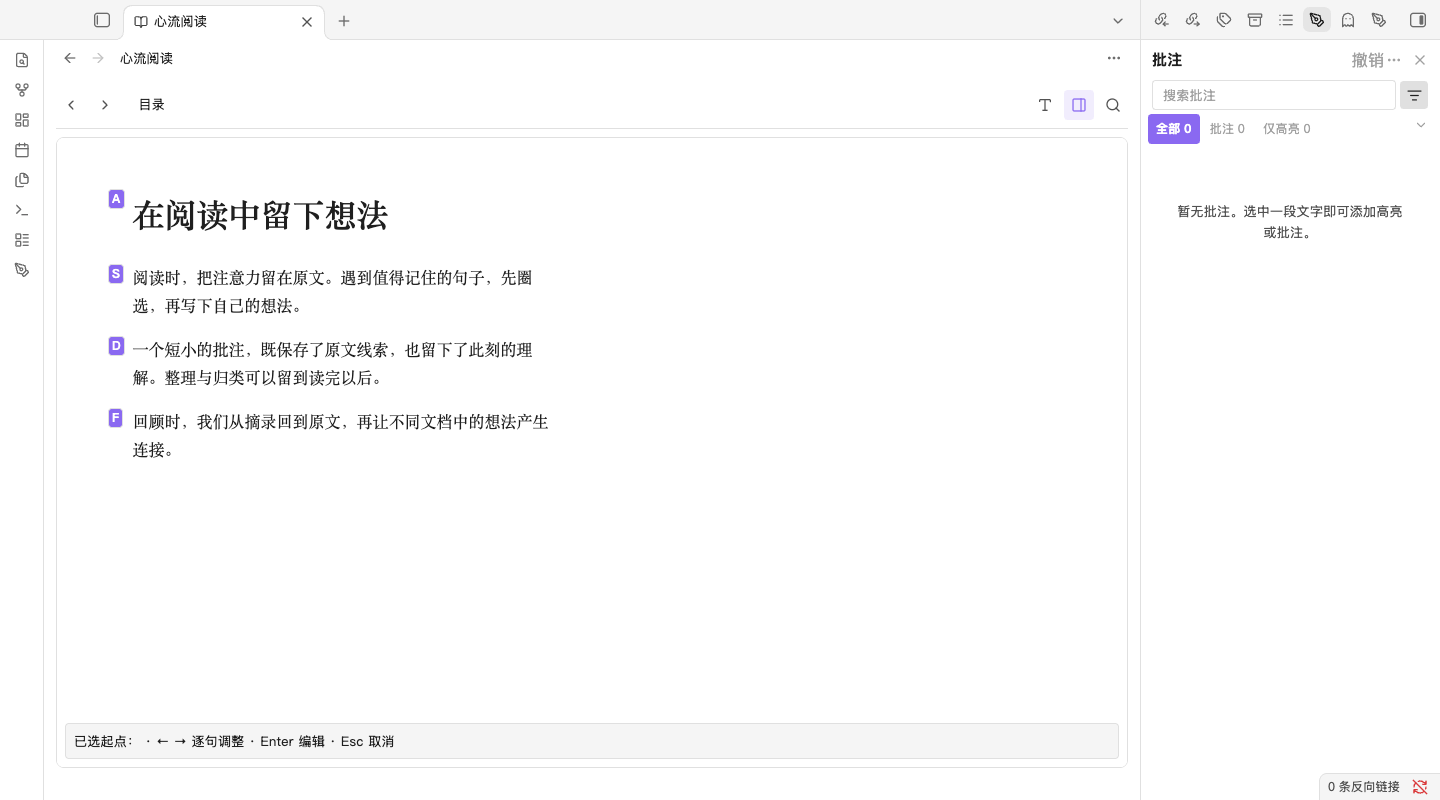Click the magnifier search icon in reader toolbar
The image size is (1440, 800).
pos(1113,105)
